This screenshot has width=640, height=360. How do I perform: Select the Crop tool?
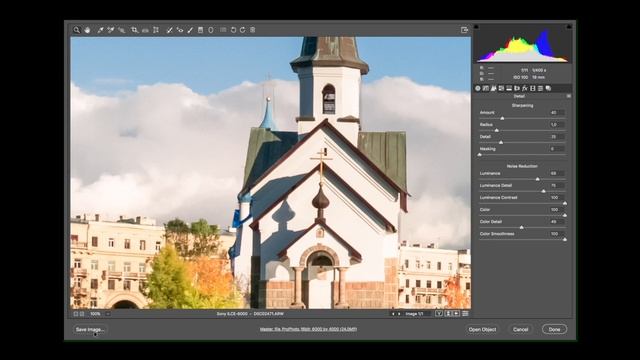pos(134,30)
